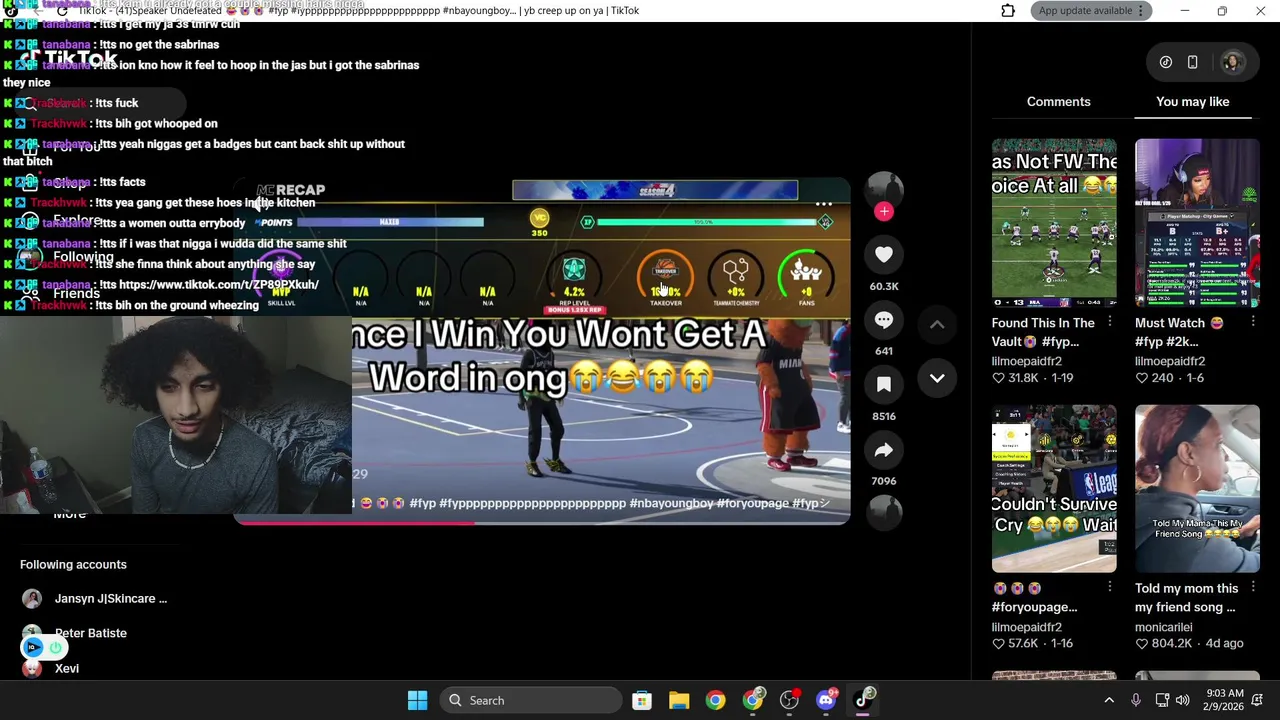Open the 'Found This In The Vault' video thumbnail
Screen dimensions: 1280x720
(x=1054, y=223)
